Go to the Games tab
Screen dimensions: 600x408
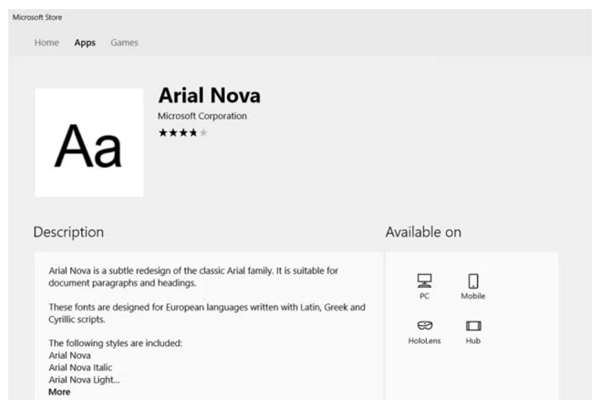pos(124,42)
